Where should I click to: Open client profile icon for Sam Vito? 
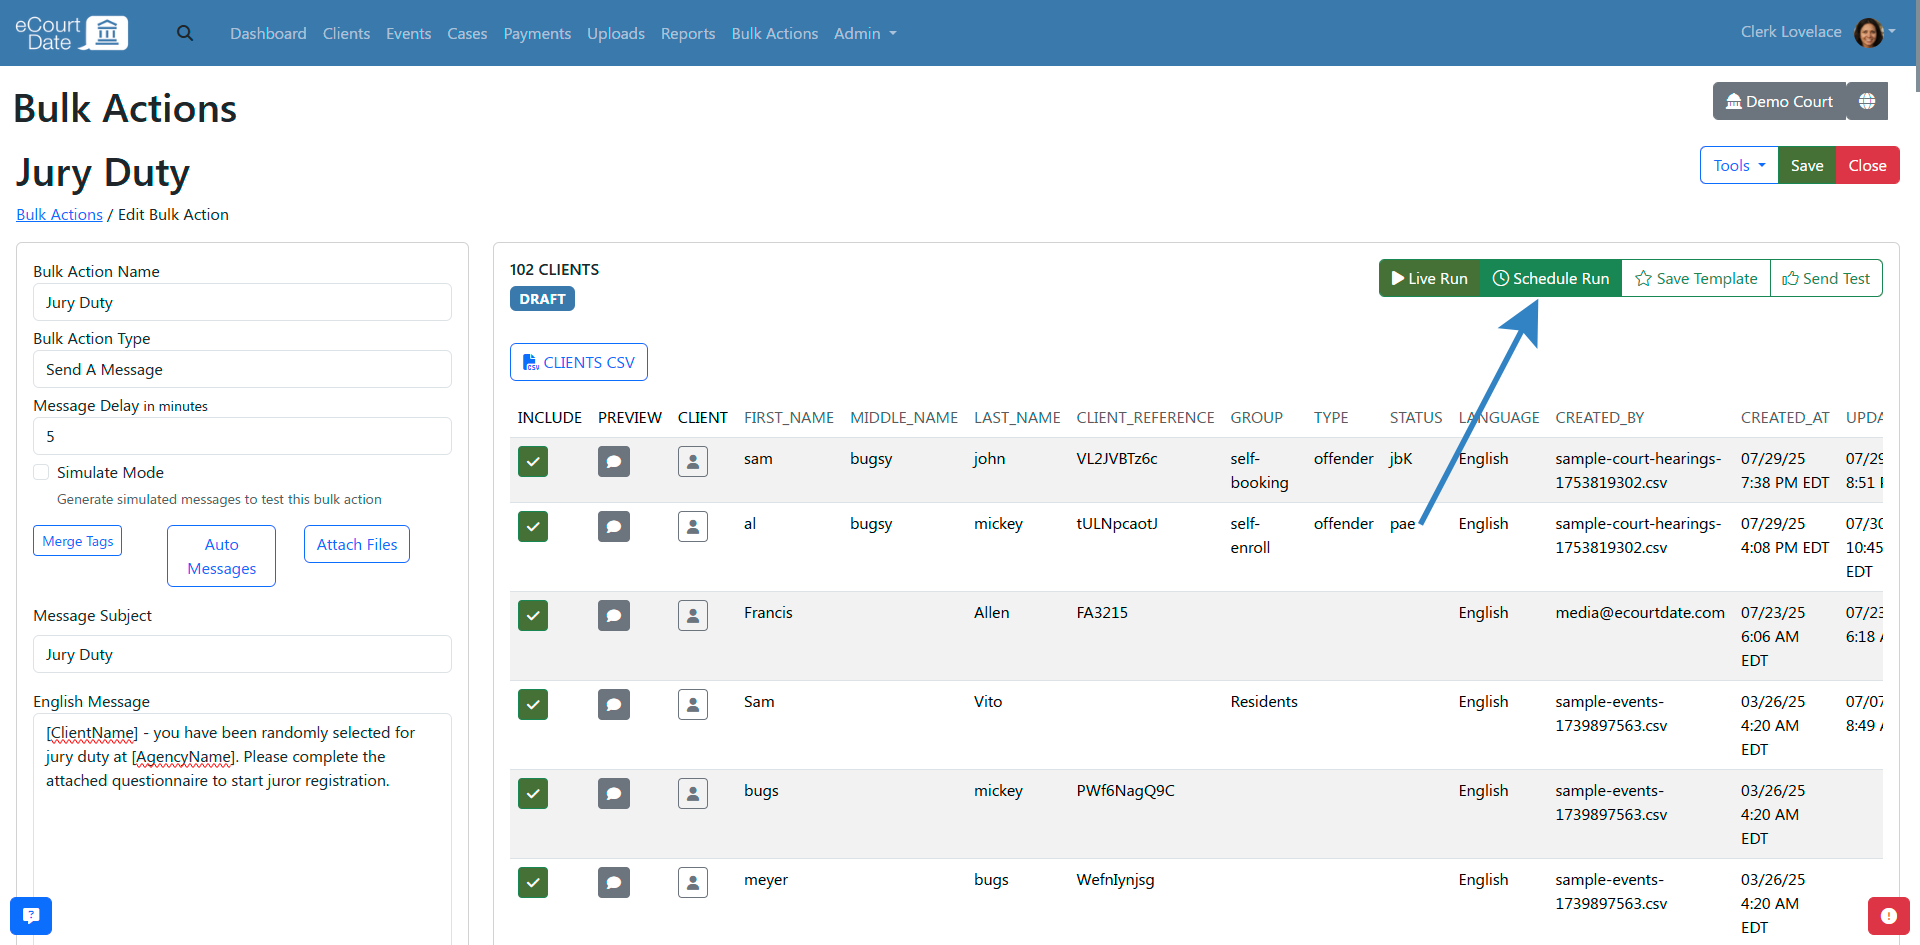click(x=693, y=704)
